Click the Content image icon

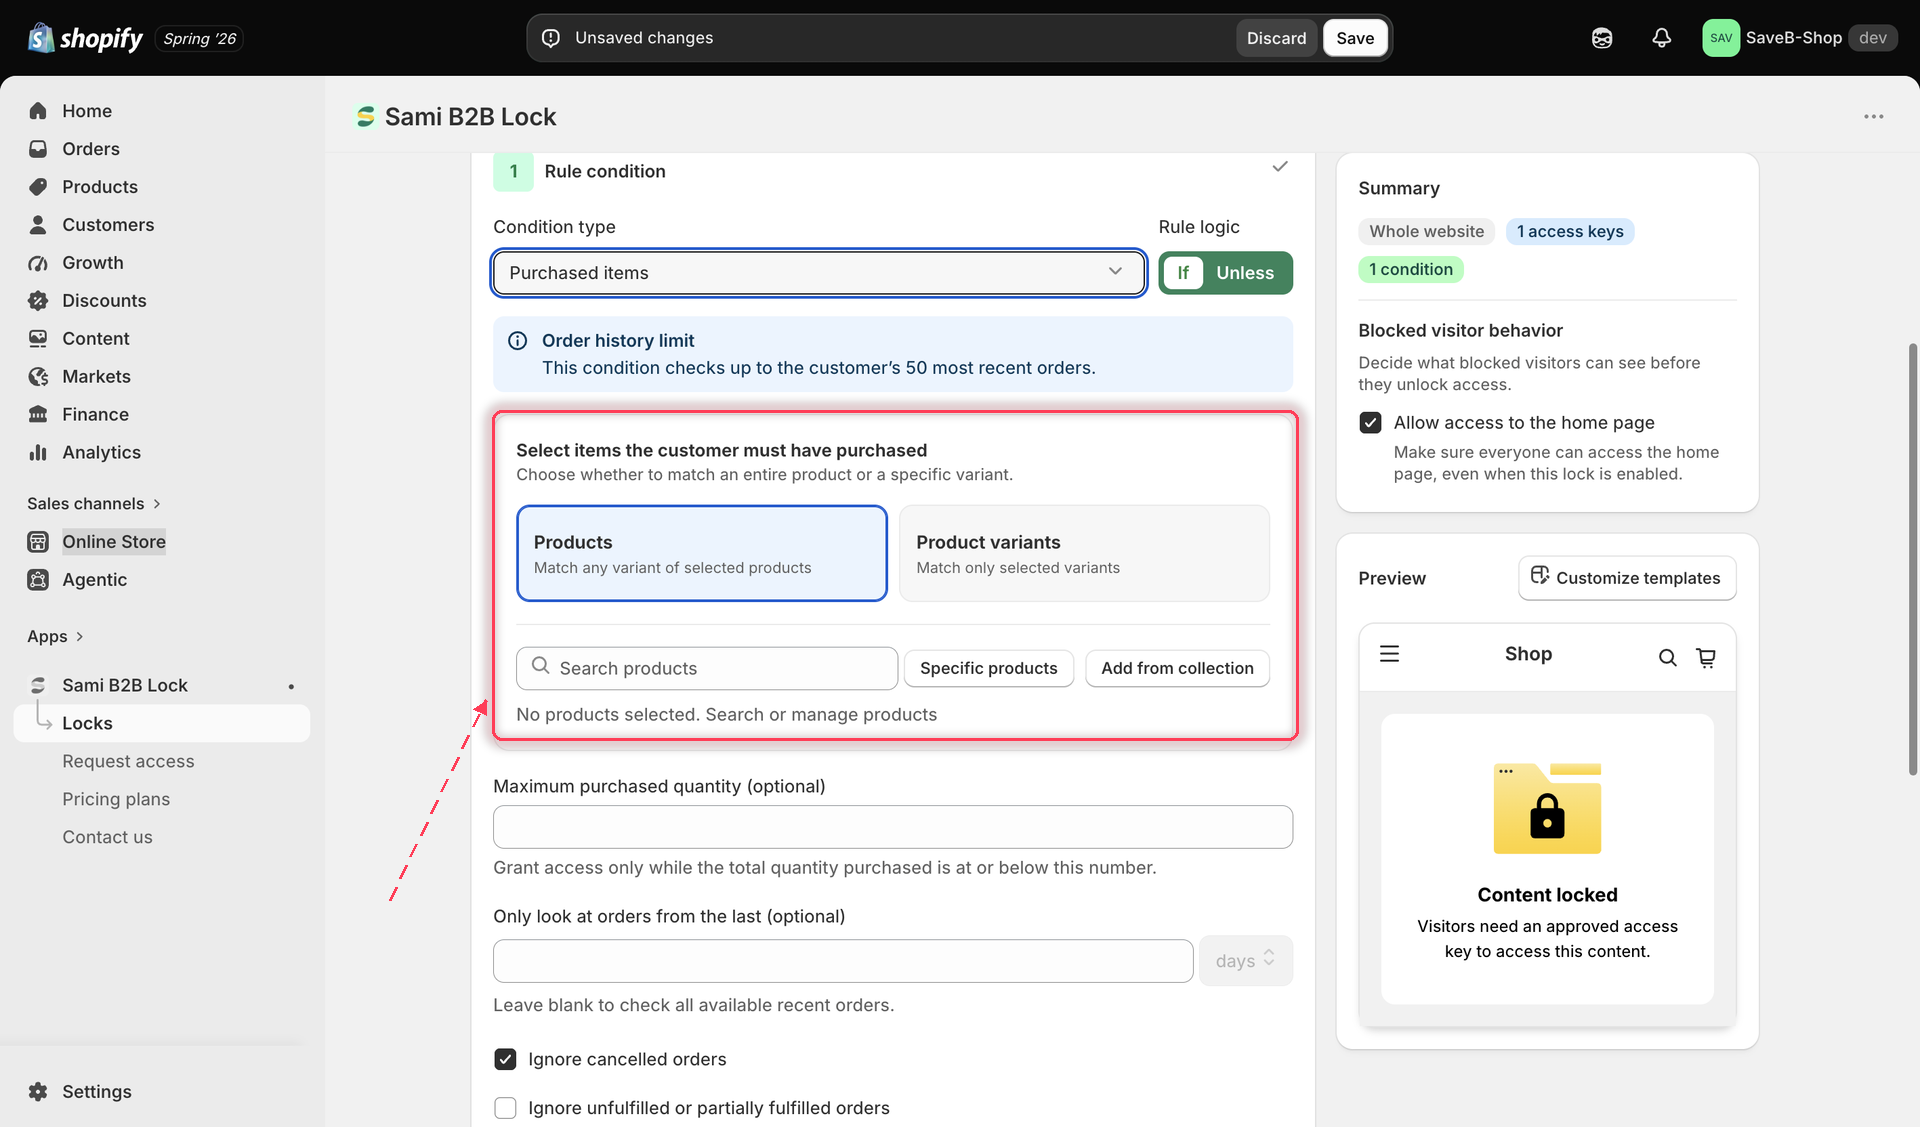(38, 339)
